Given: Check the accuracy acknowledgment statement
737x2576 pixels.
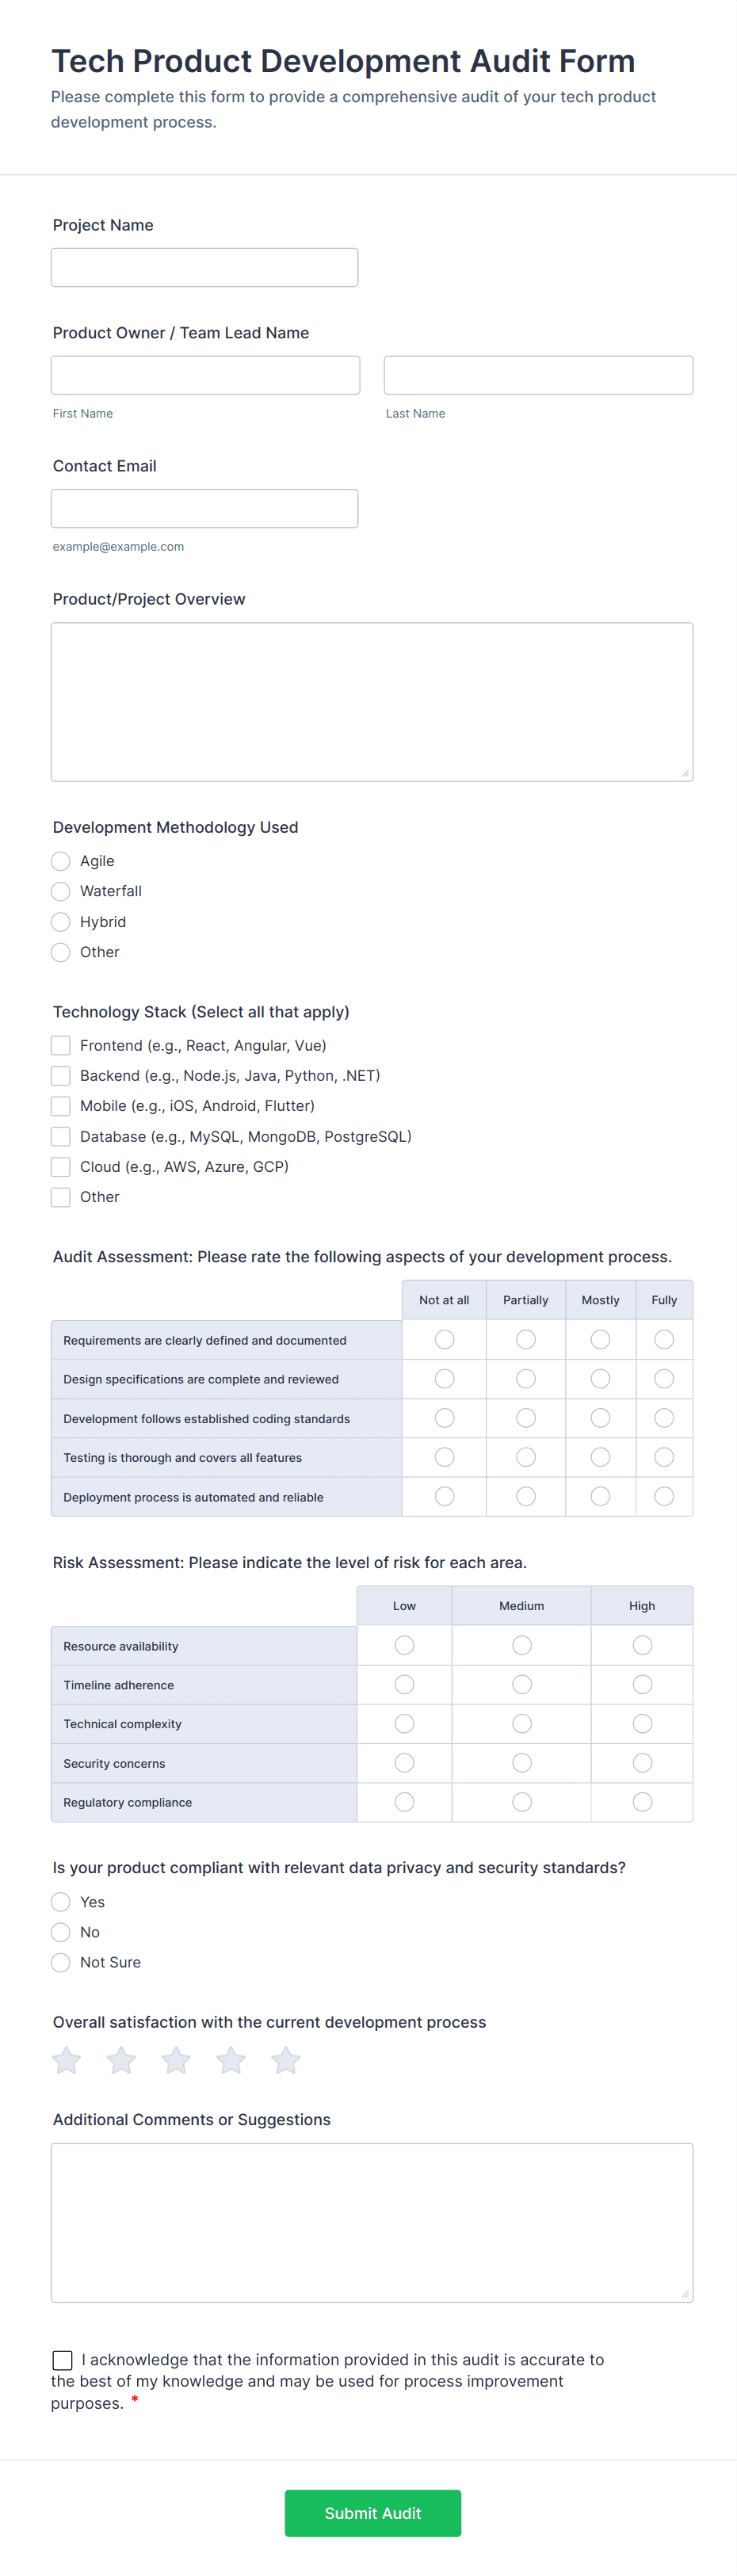Looking at the screenshot, I should point(62,2360).
